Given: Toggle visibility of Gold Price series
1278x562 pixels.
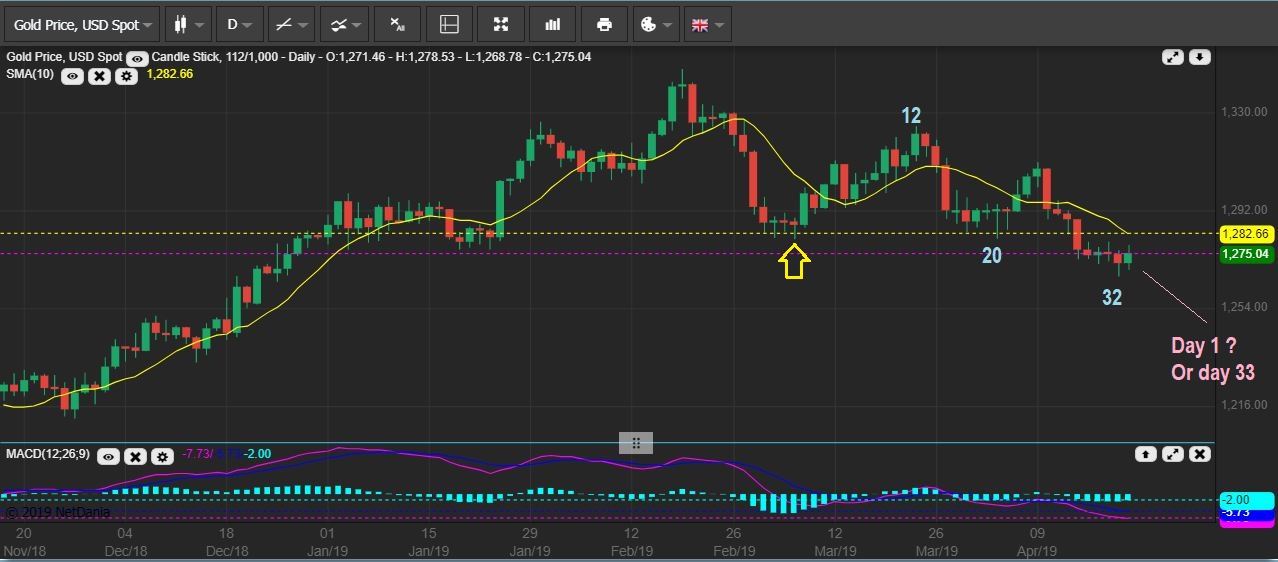Looking at the screenshot, I should pyautogui.click(x=138, y=57).
